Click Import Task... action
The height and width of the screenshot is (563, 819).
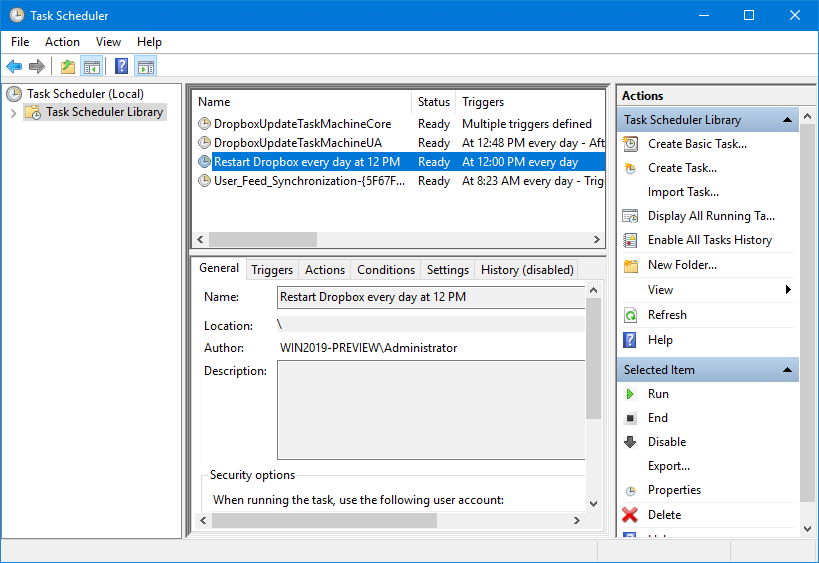tap(683, 192)
